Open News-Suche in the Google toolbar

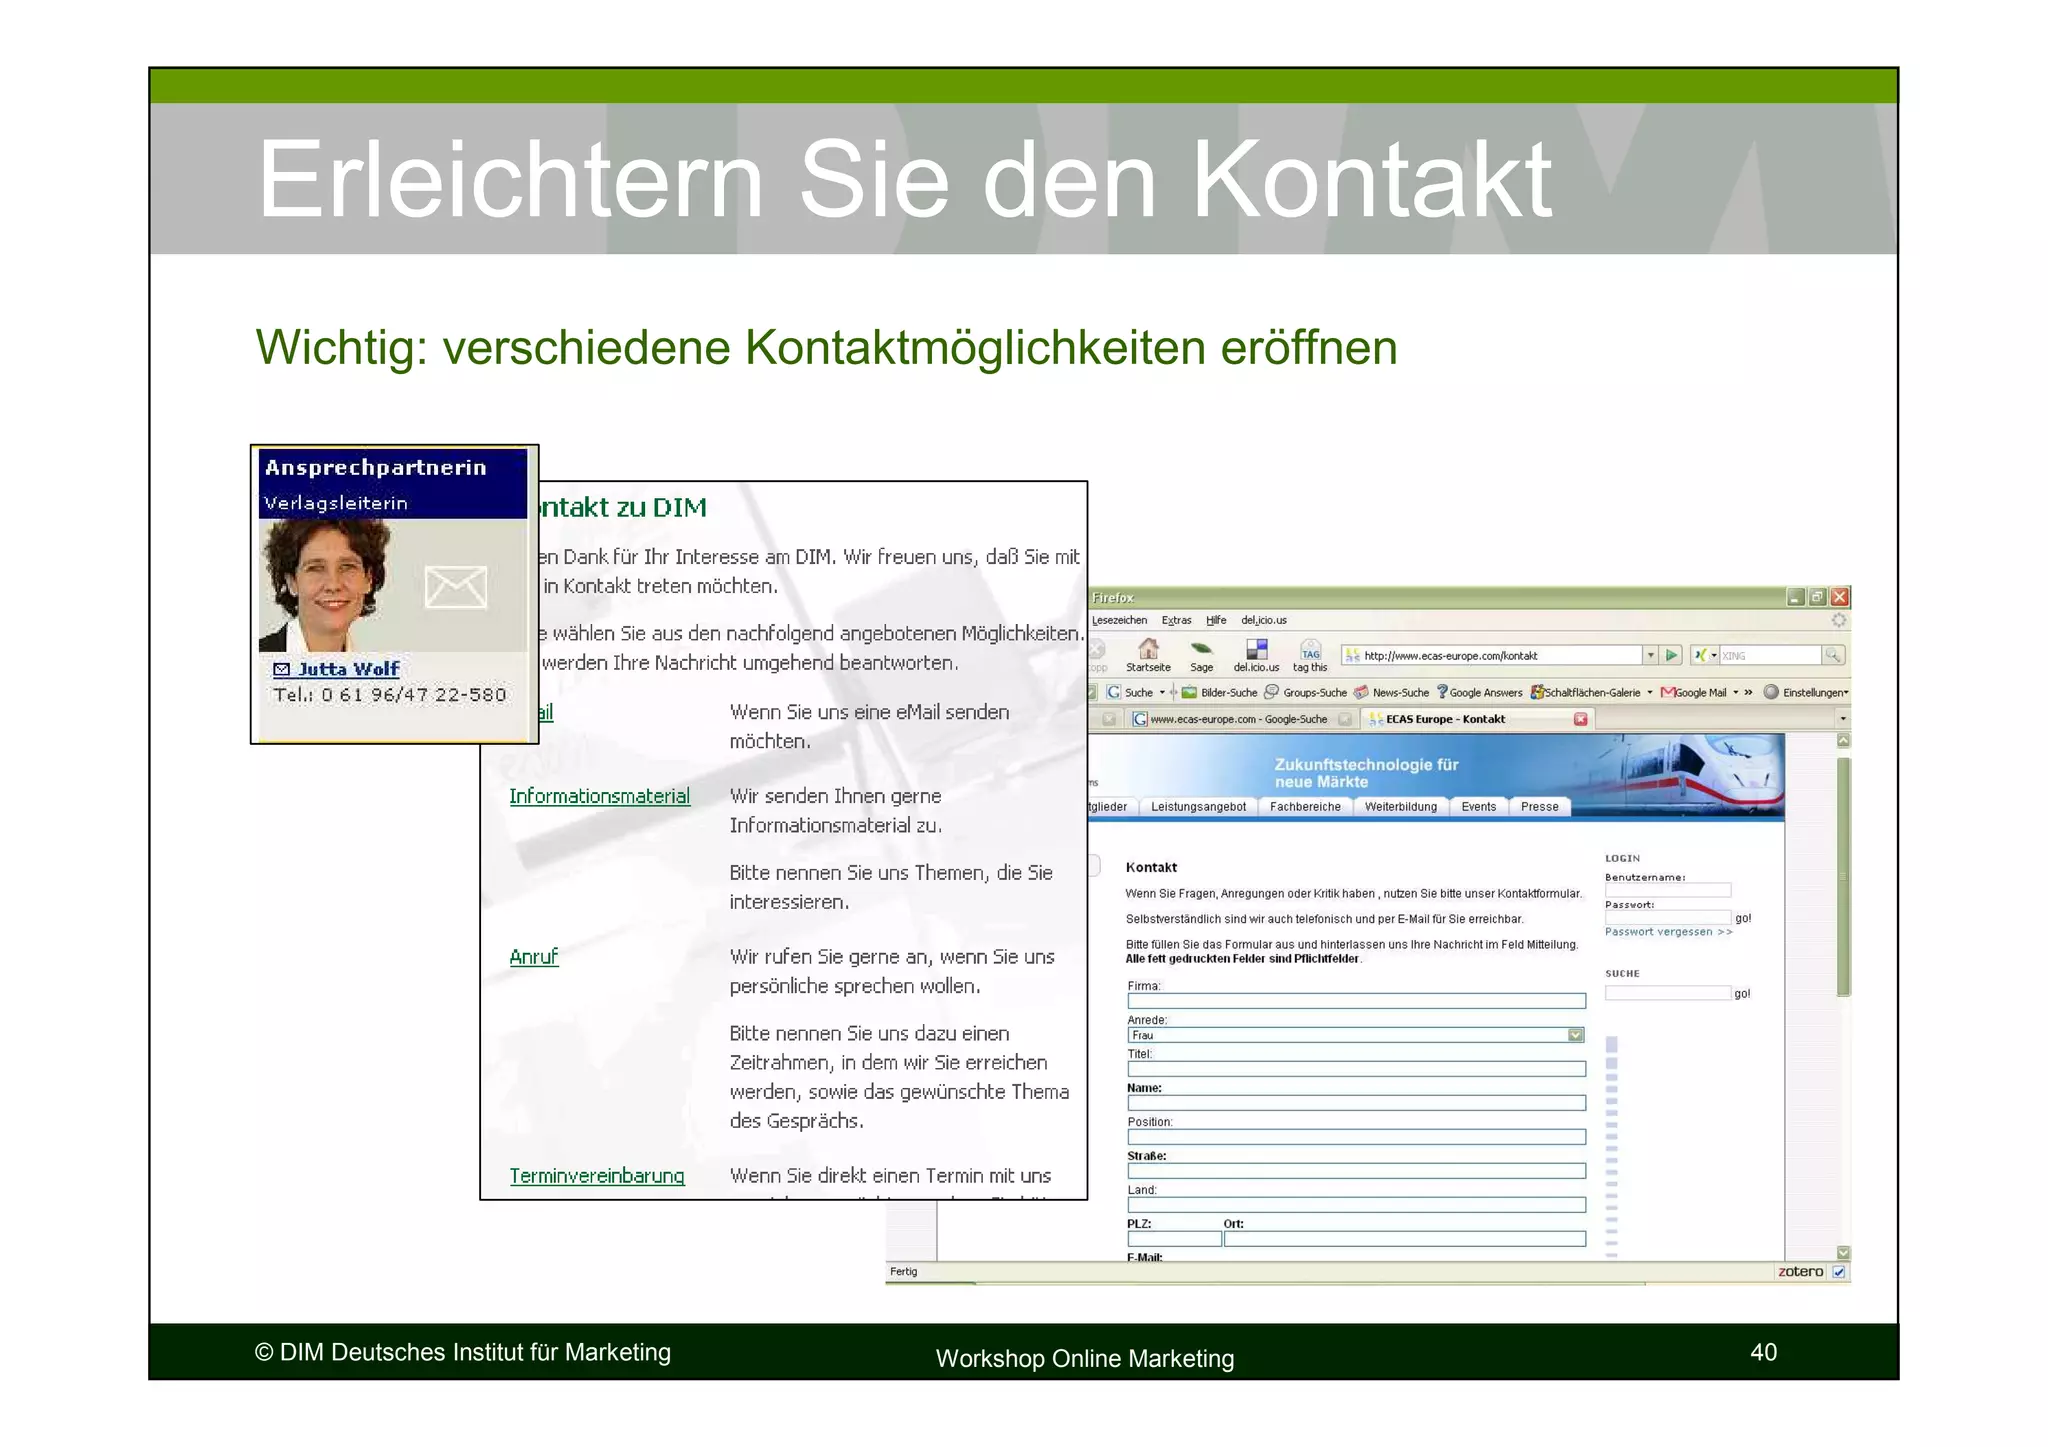point(1391,692)
